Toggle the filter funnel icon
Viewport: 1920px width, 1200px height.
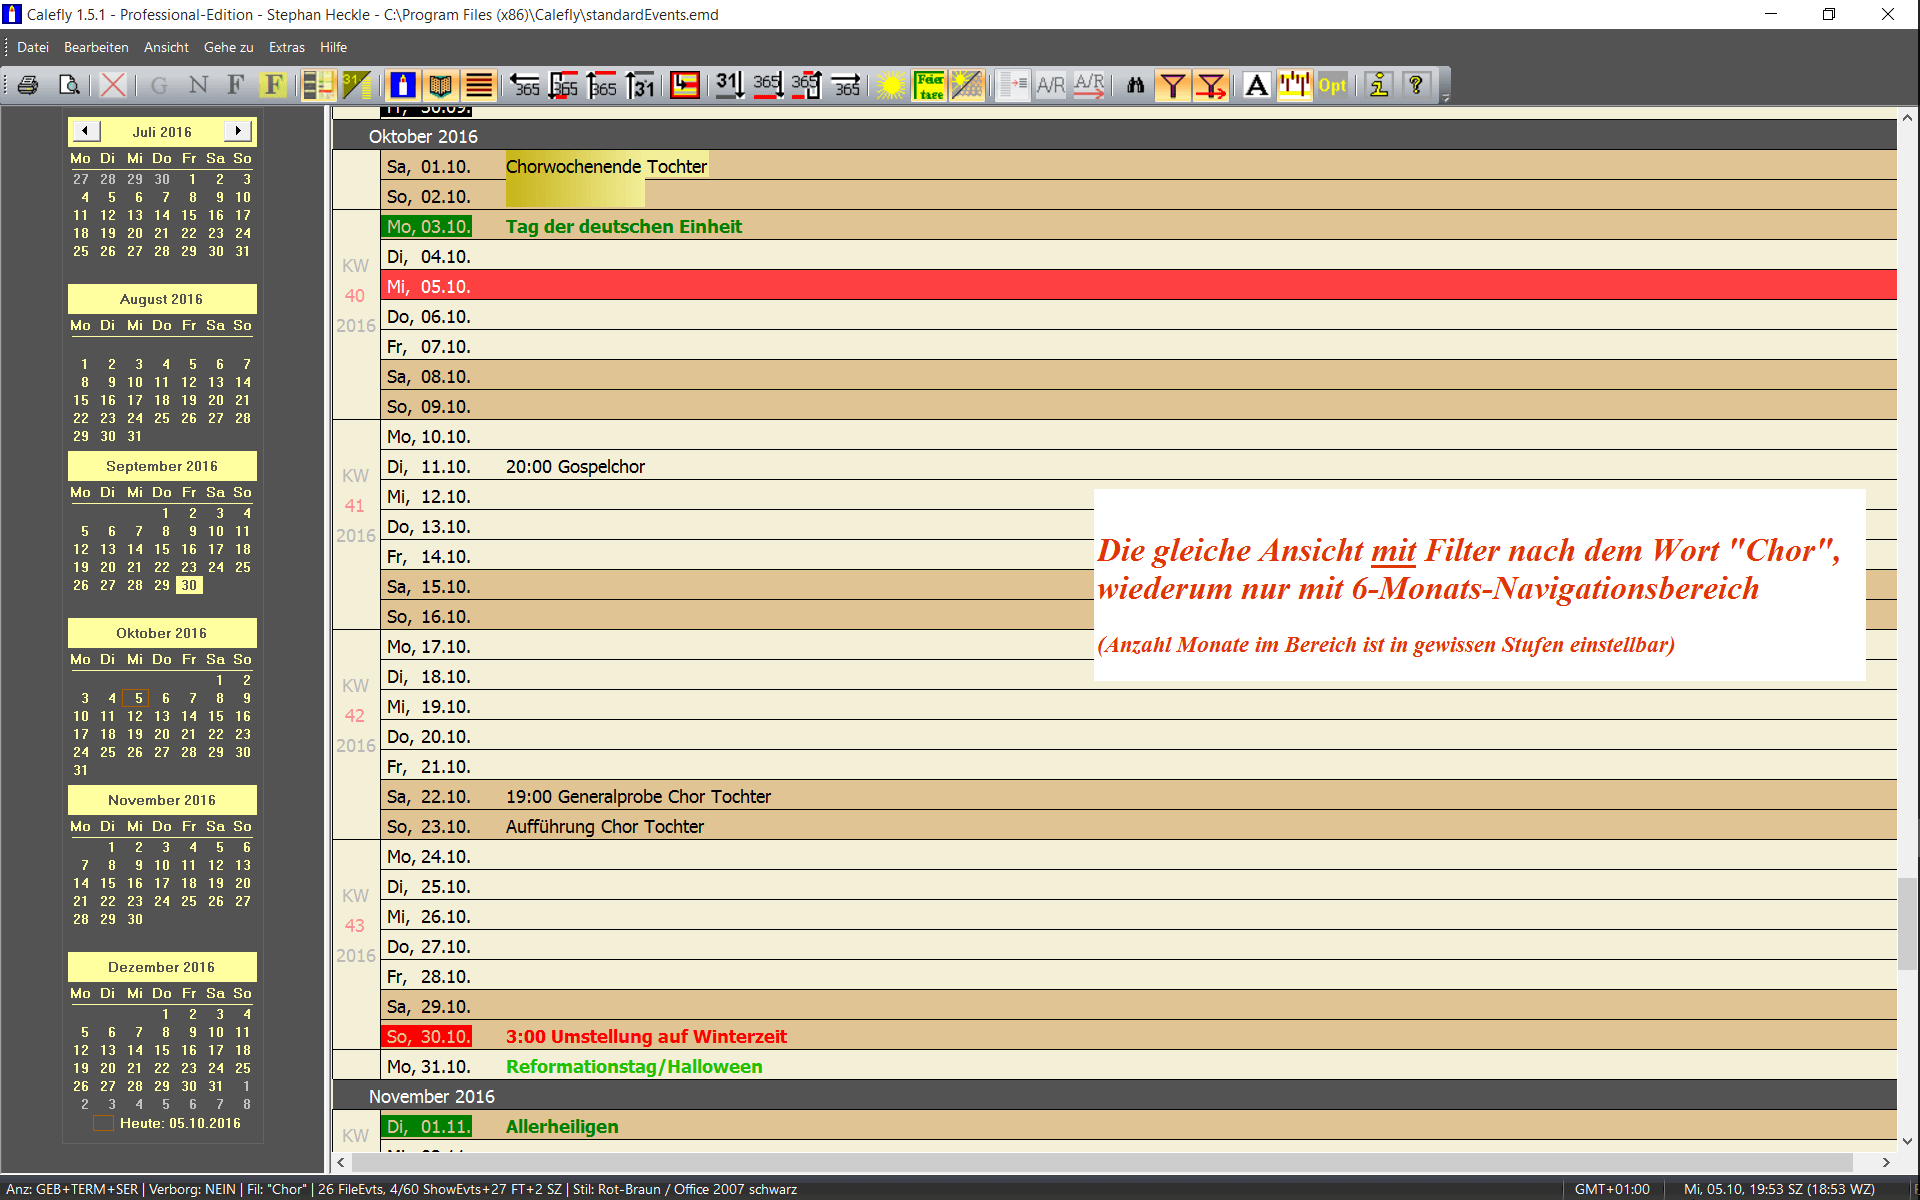(x=1173, y=85)
